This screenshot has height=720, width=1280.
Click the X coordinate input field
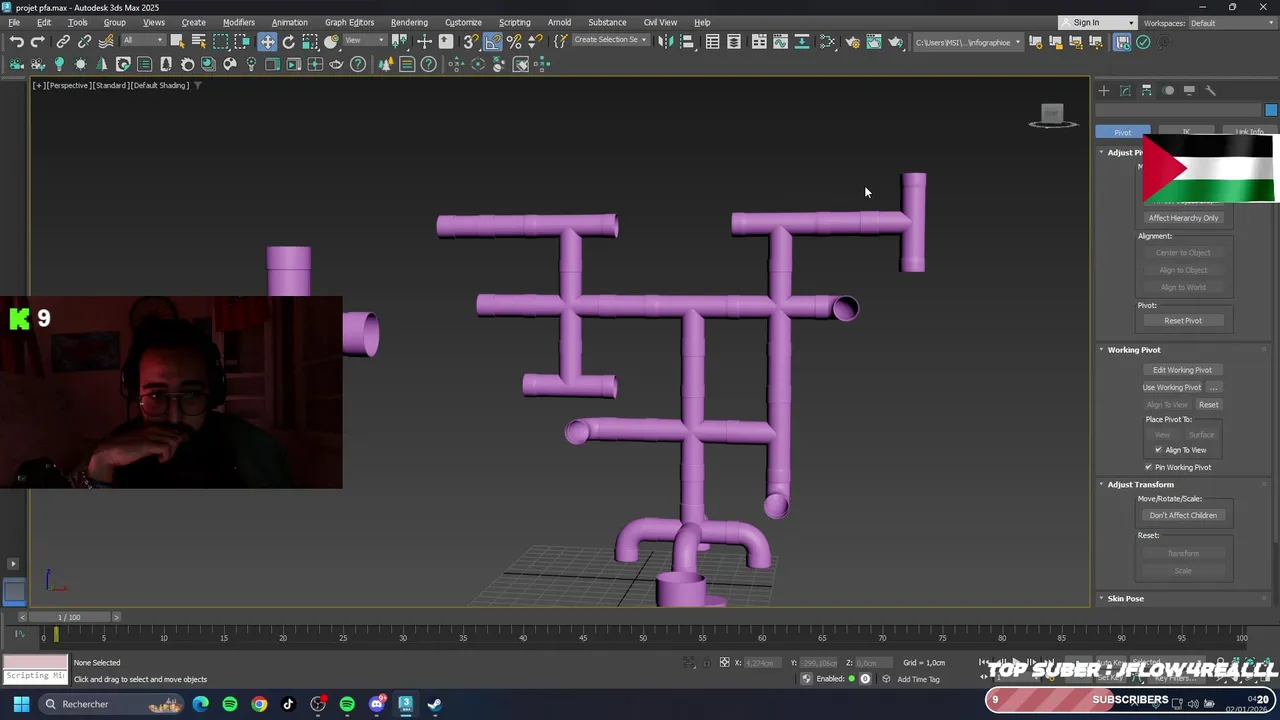[761, 663]
